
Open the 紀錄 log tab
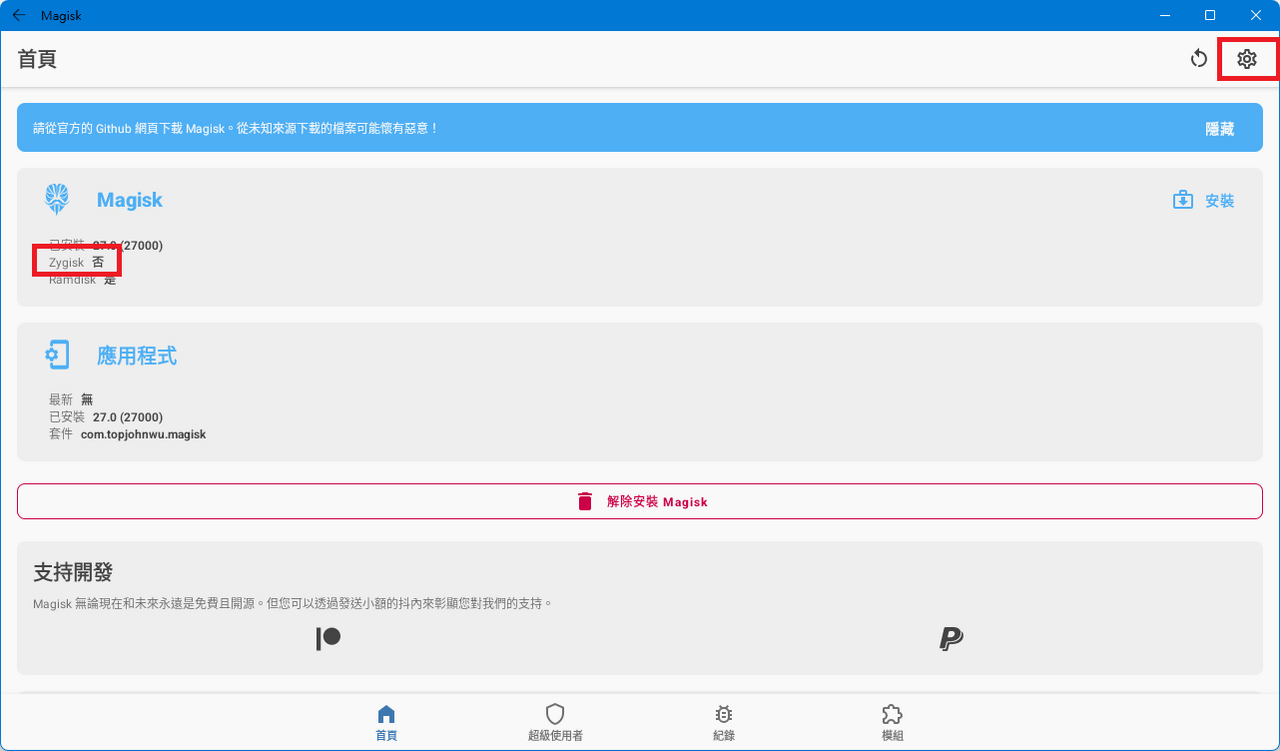click(723, 722)
